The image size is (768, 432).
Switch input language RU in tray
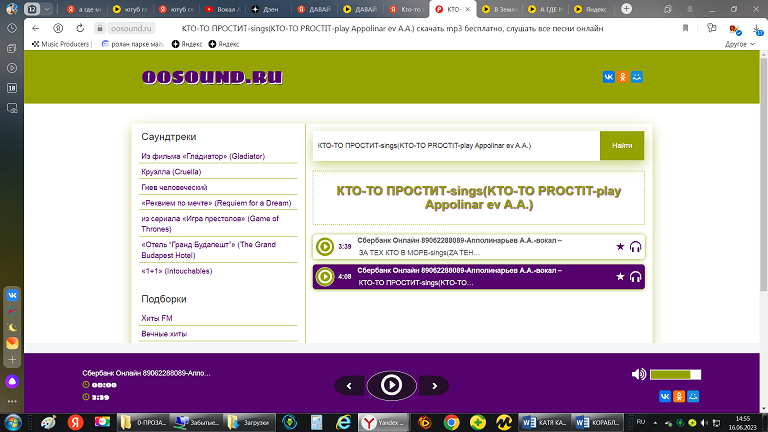(x=641, y=422)
